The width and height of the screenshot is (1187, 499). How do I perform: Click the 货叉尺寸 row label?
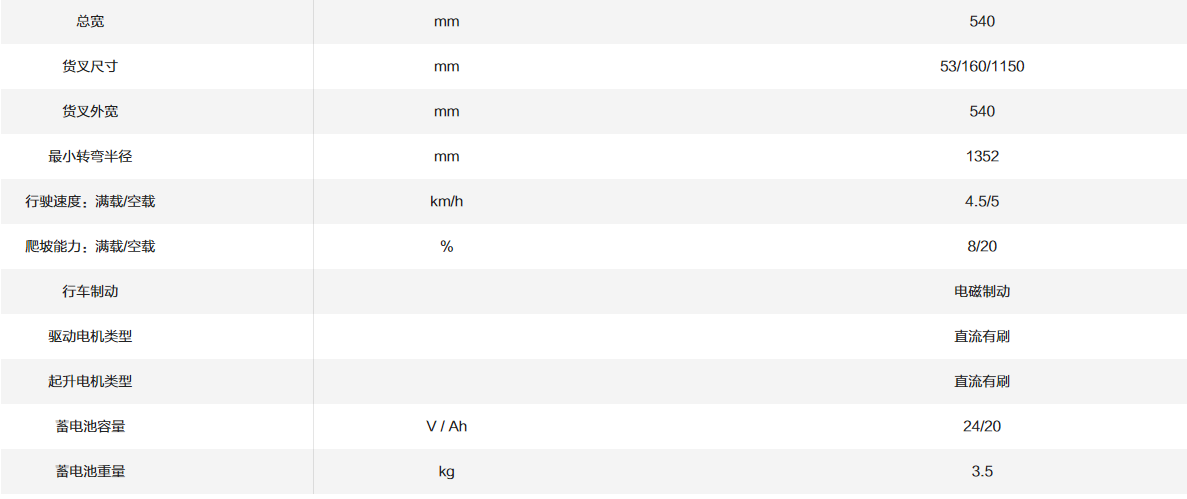90,66
